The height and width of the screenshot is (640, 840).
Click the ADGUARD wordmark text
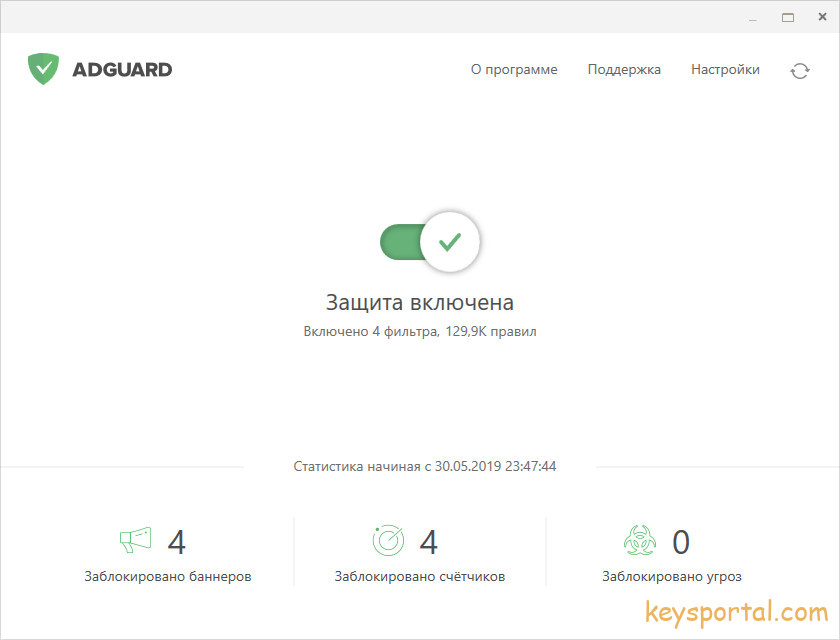(x=122, y=70)
